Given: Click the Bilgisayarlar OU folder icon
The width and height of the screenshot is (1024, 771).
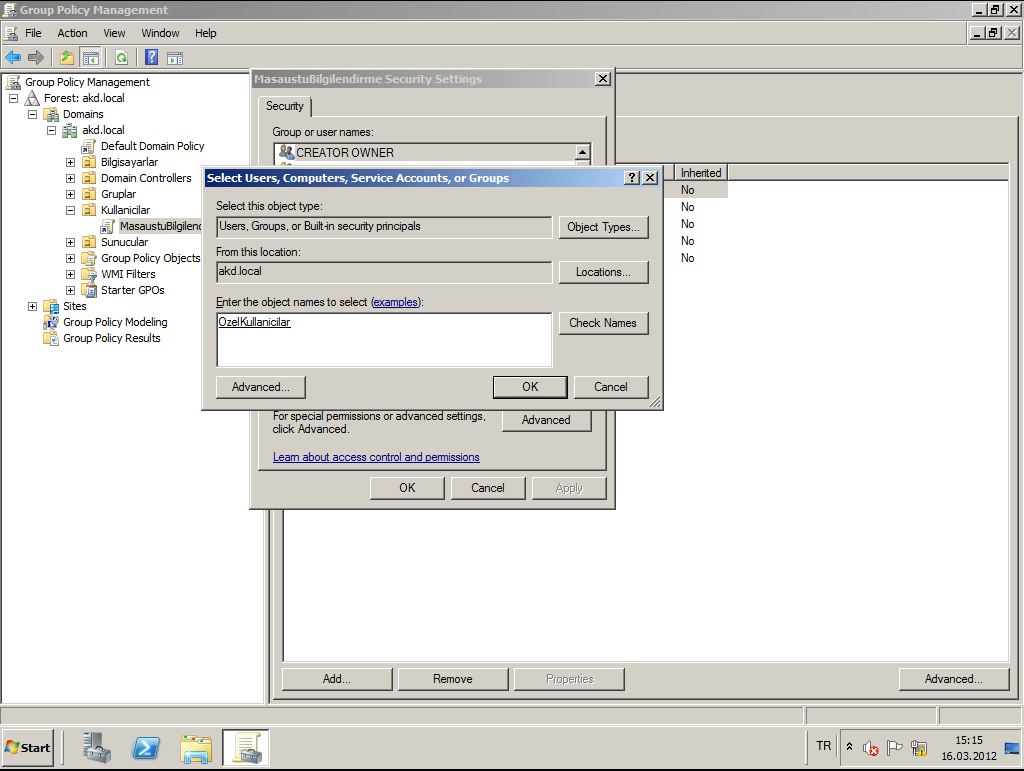Looking at the screenshot, I should (x=89, y=162).
